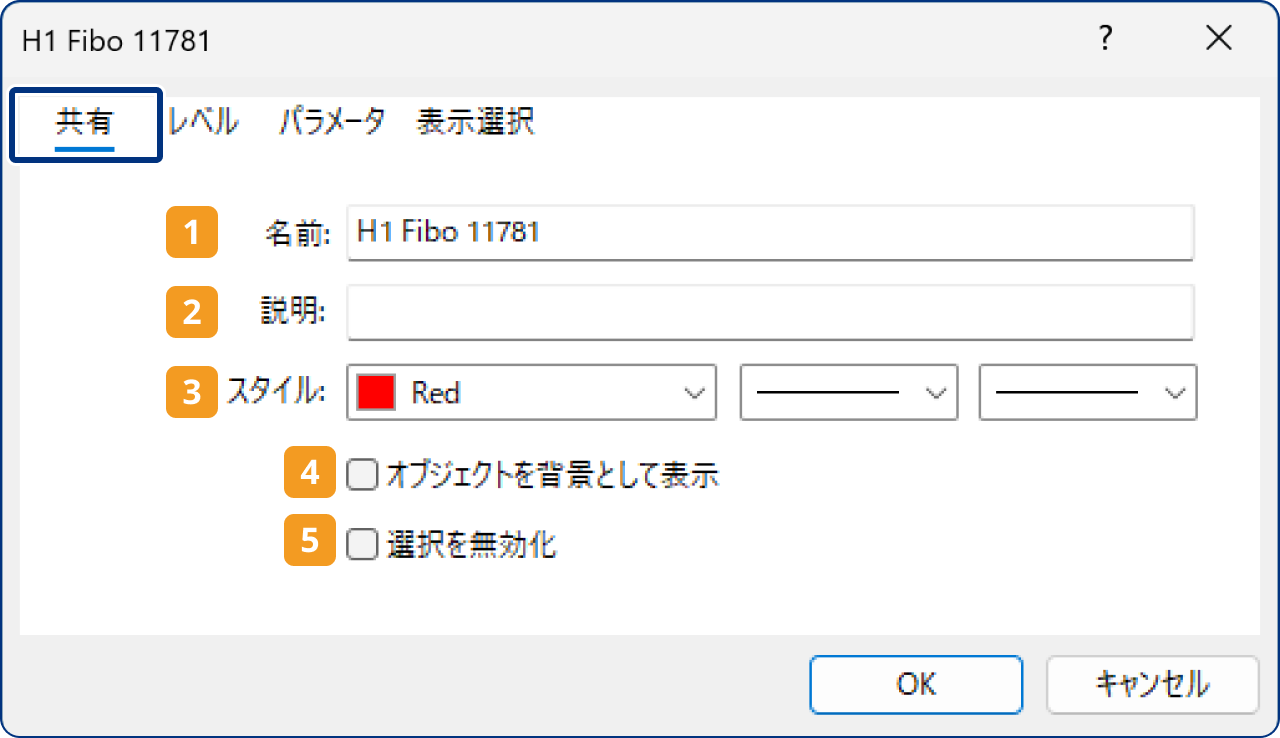Image resolution: width=1280 pixels, height=738 pixels.
Task: Check the 選択を無効化 option
Action: [362, 543]
